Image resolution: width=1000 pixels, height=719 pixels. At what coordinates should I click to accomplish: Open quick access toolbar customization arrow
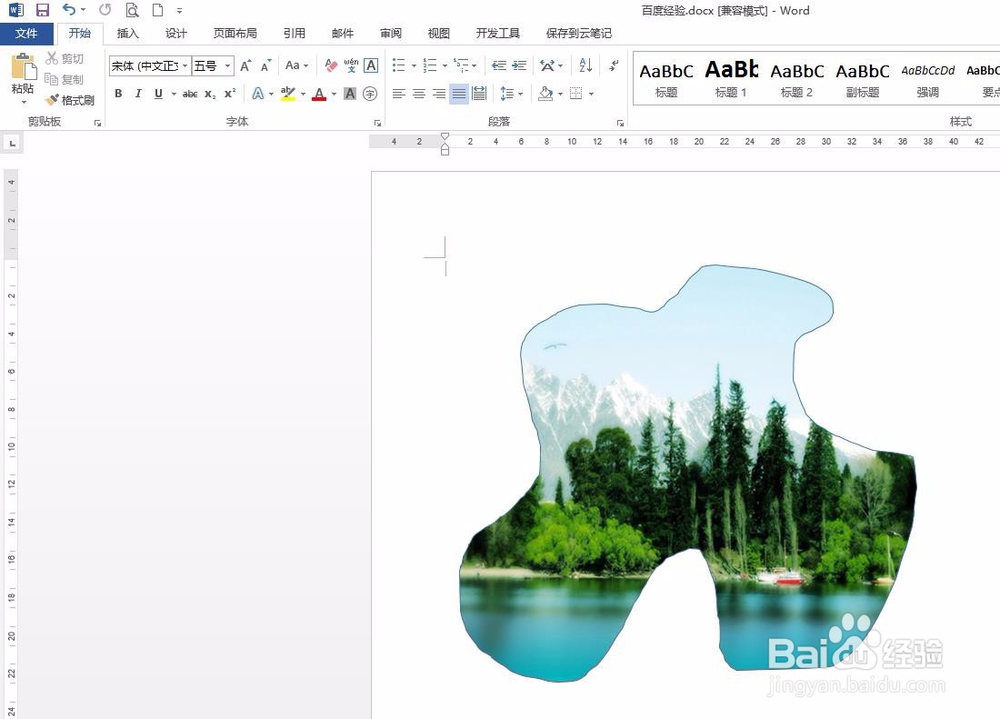click(x=179, y=11)
